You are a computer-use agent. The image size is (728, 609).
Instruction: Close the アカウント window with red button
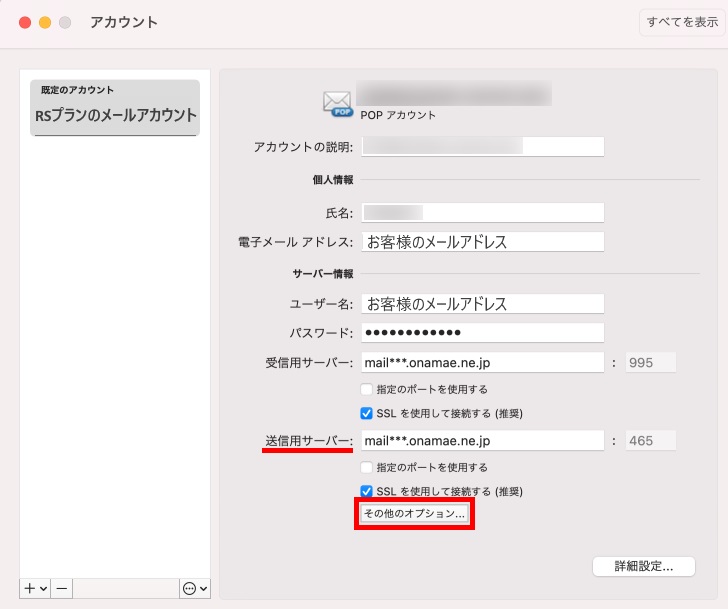[x=25, y=22]
